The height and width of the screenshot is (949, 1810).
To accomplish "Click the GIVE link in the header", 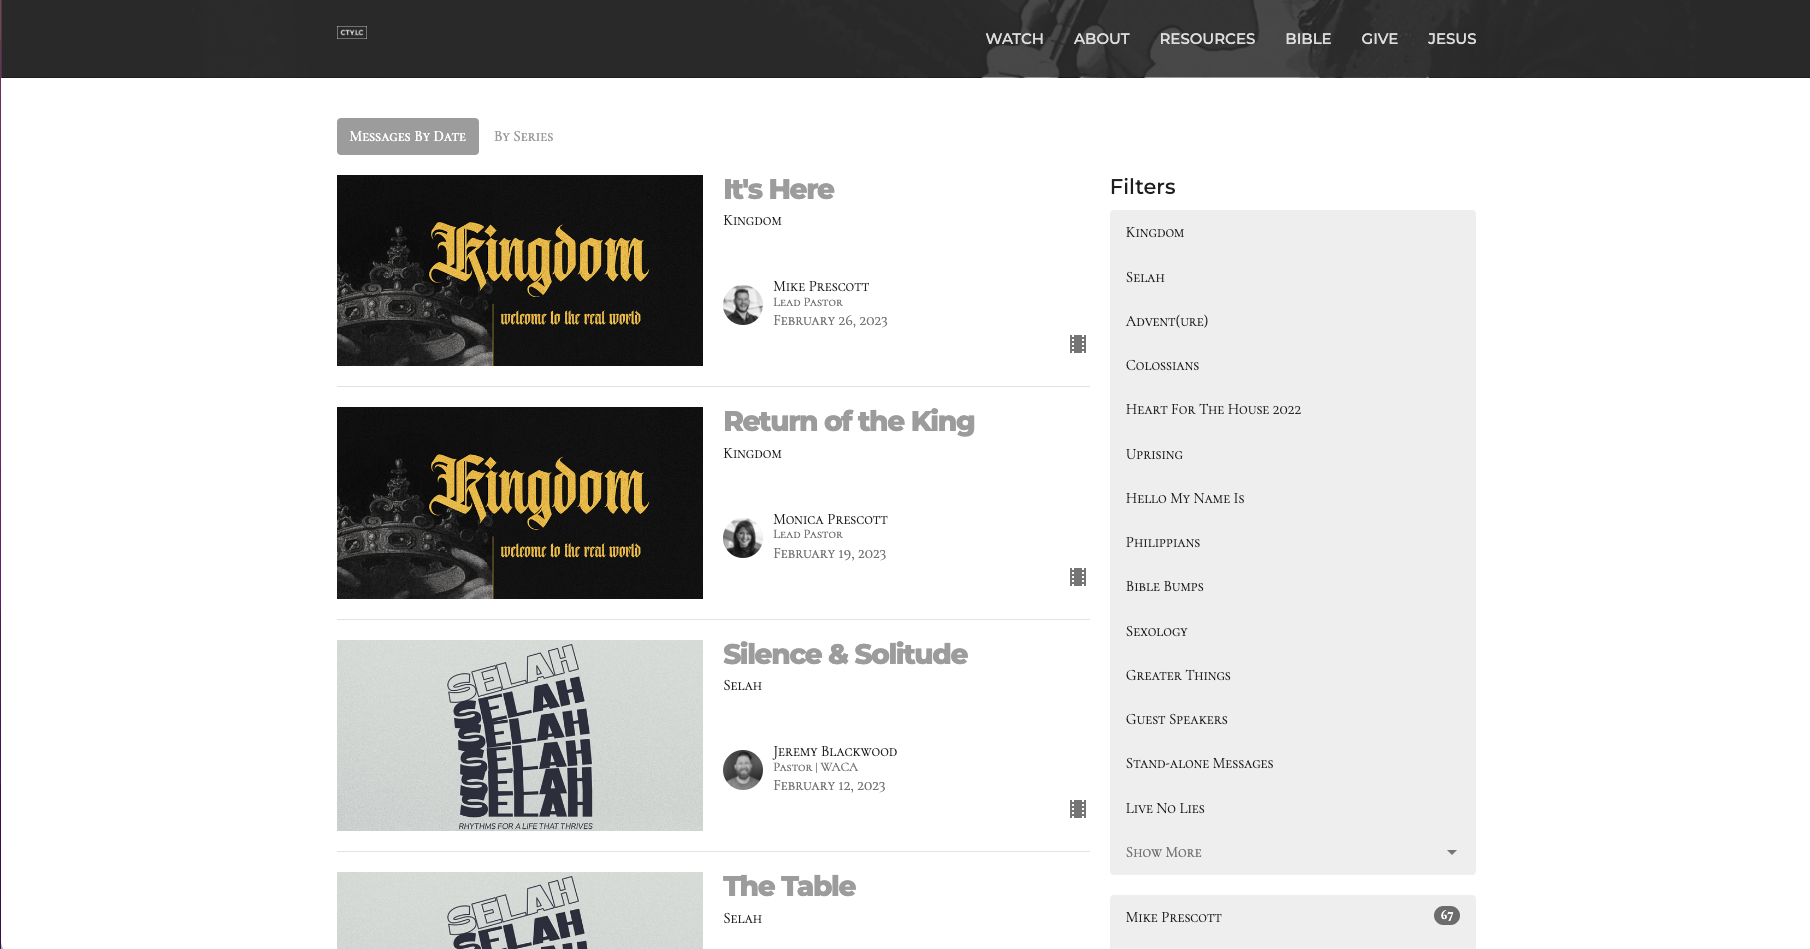I will pyautogui.click(x=1379, y=39).
